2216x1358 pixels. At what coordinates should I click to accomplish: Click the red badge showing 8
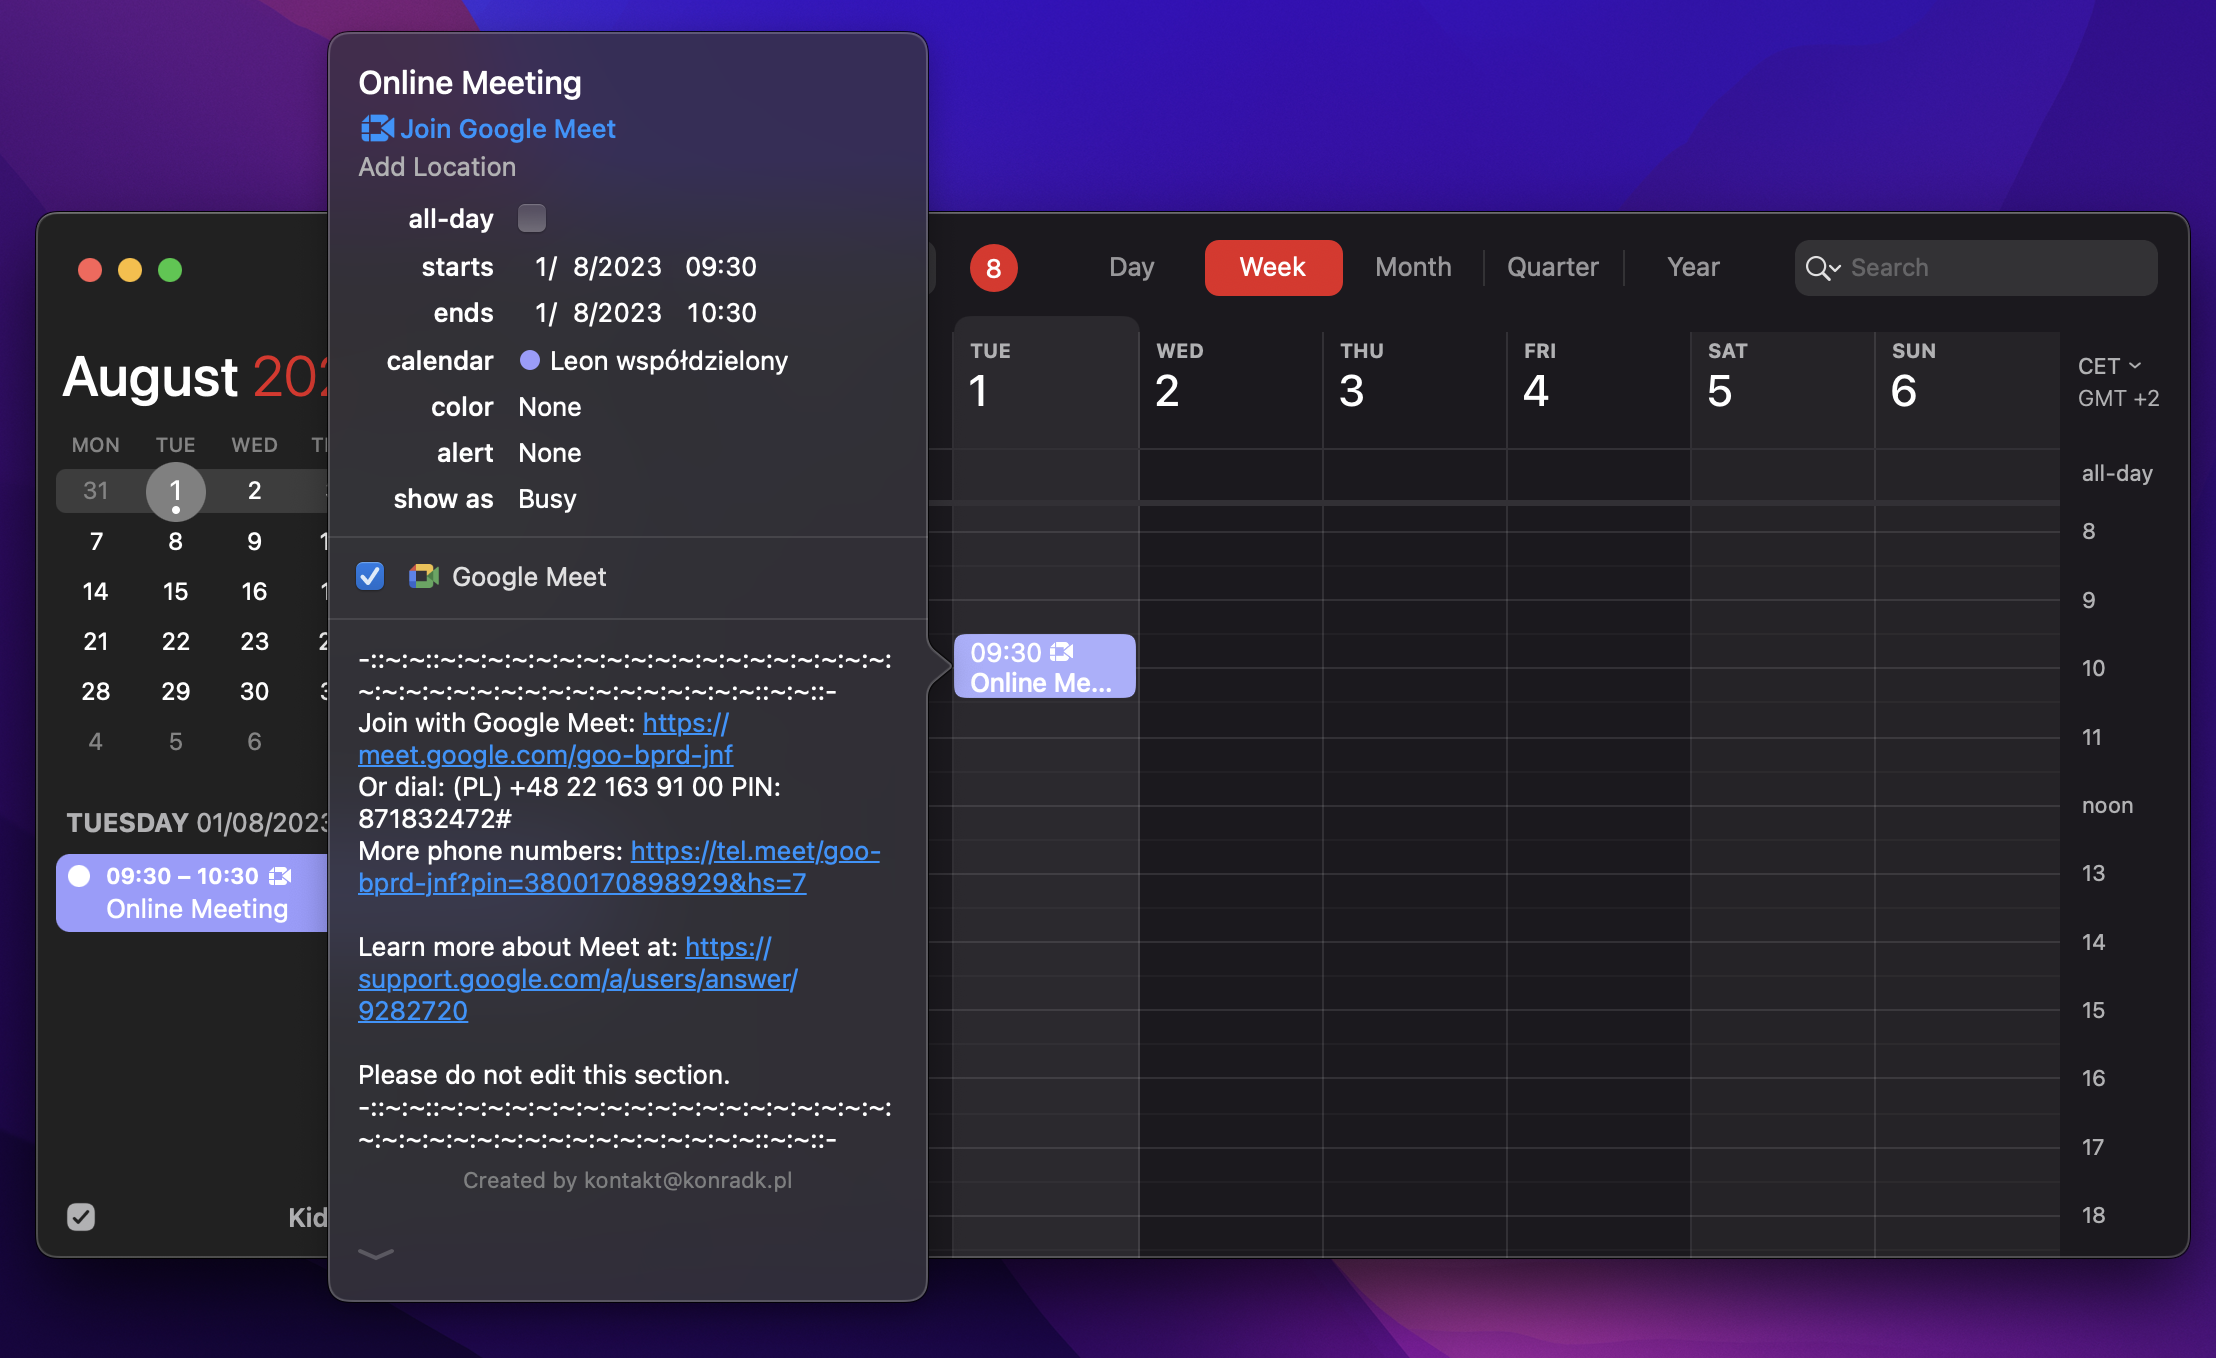tap(993, 267)
